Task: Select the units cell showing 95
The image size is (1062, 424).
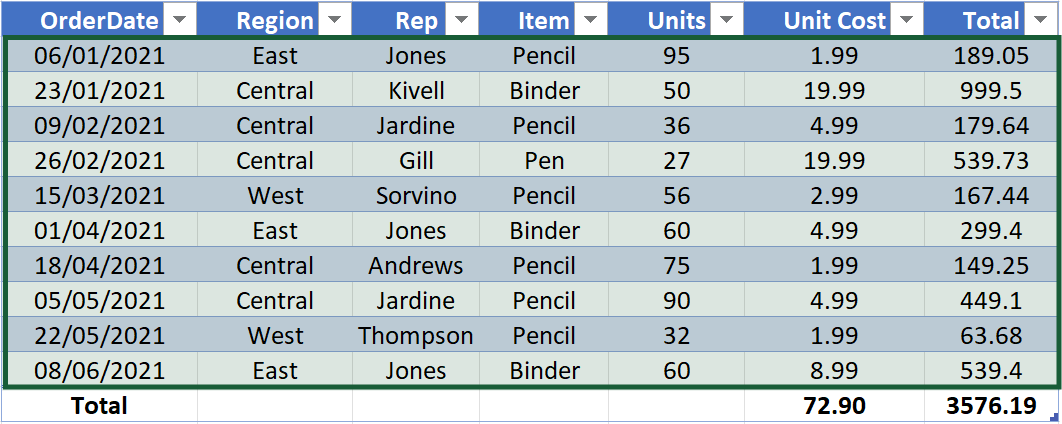Action: pos(676,56)
